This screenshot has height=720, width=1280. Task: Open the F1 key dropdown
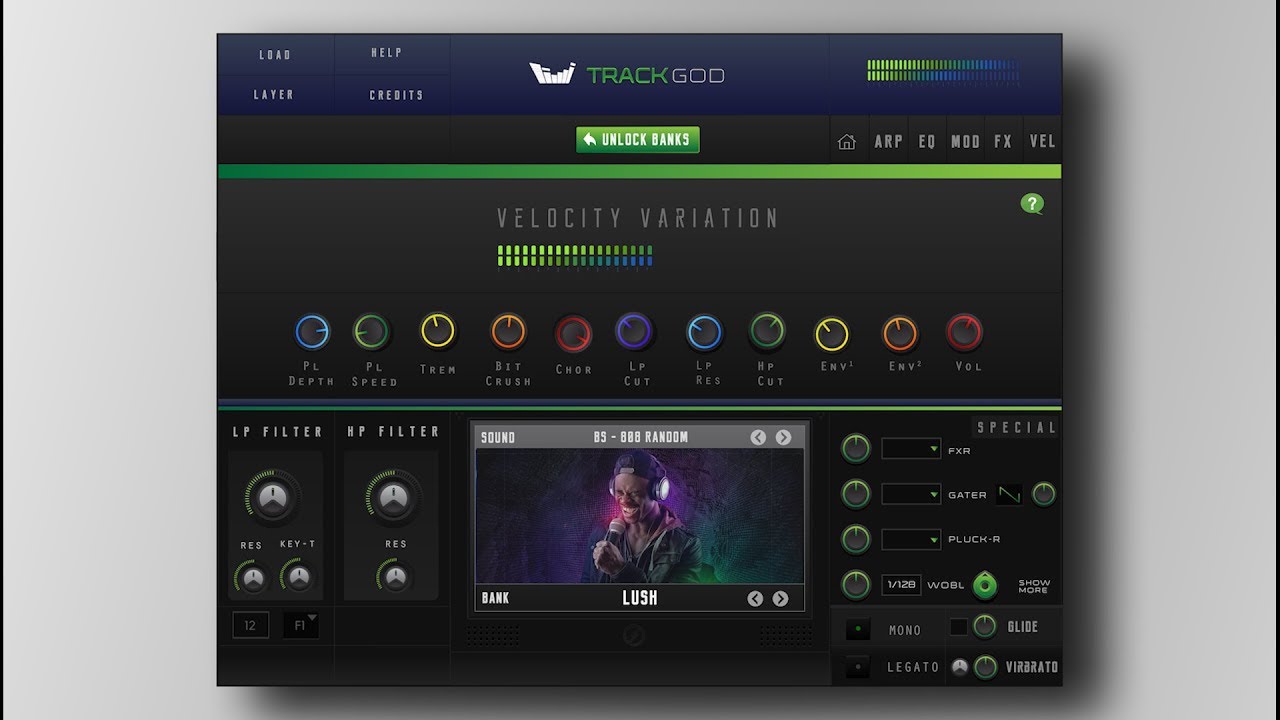pyautogui.click(x=301, y=625)
